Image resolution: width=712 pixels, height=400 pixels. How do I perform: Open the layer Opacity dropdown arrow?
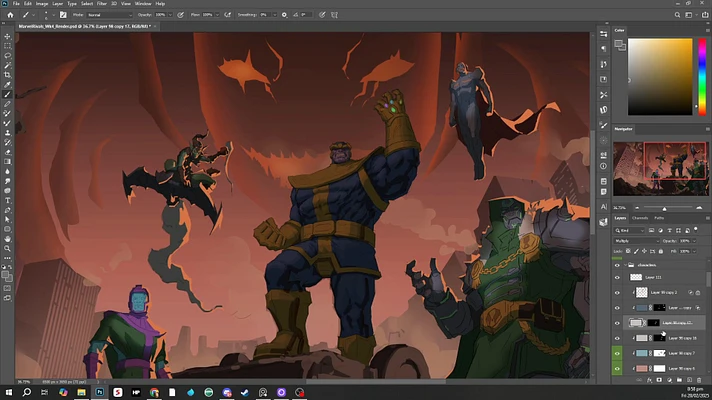coord(694,241)
